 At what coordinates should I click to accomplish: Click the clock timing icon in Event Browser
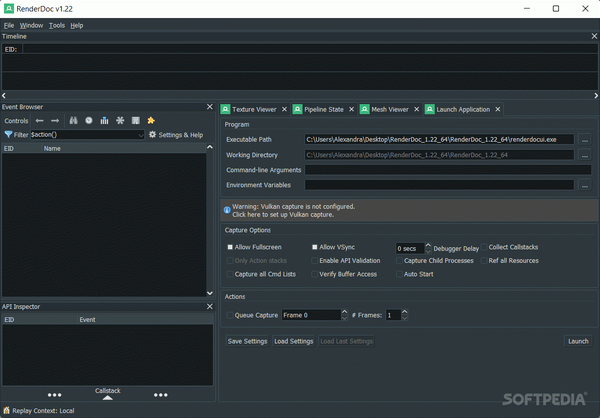89,121
